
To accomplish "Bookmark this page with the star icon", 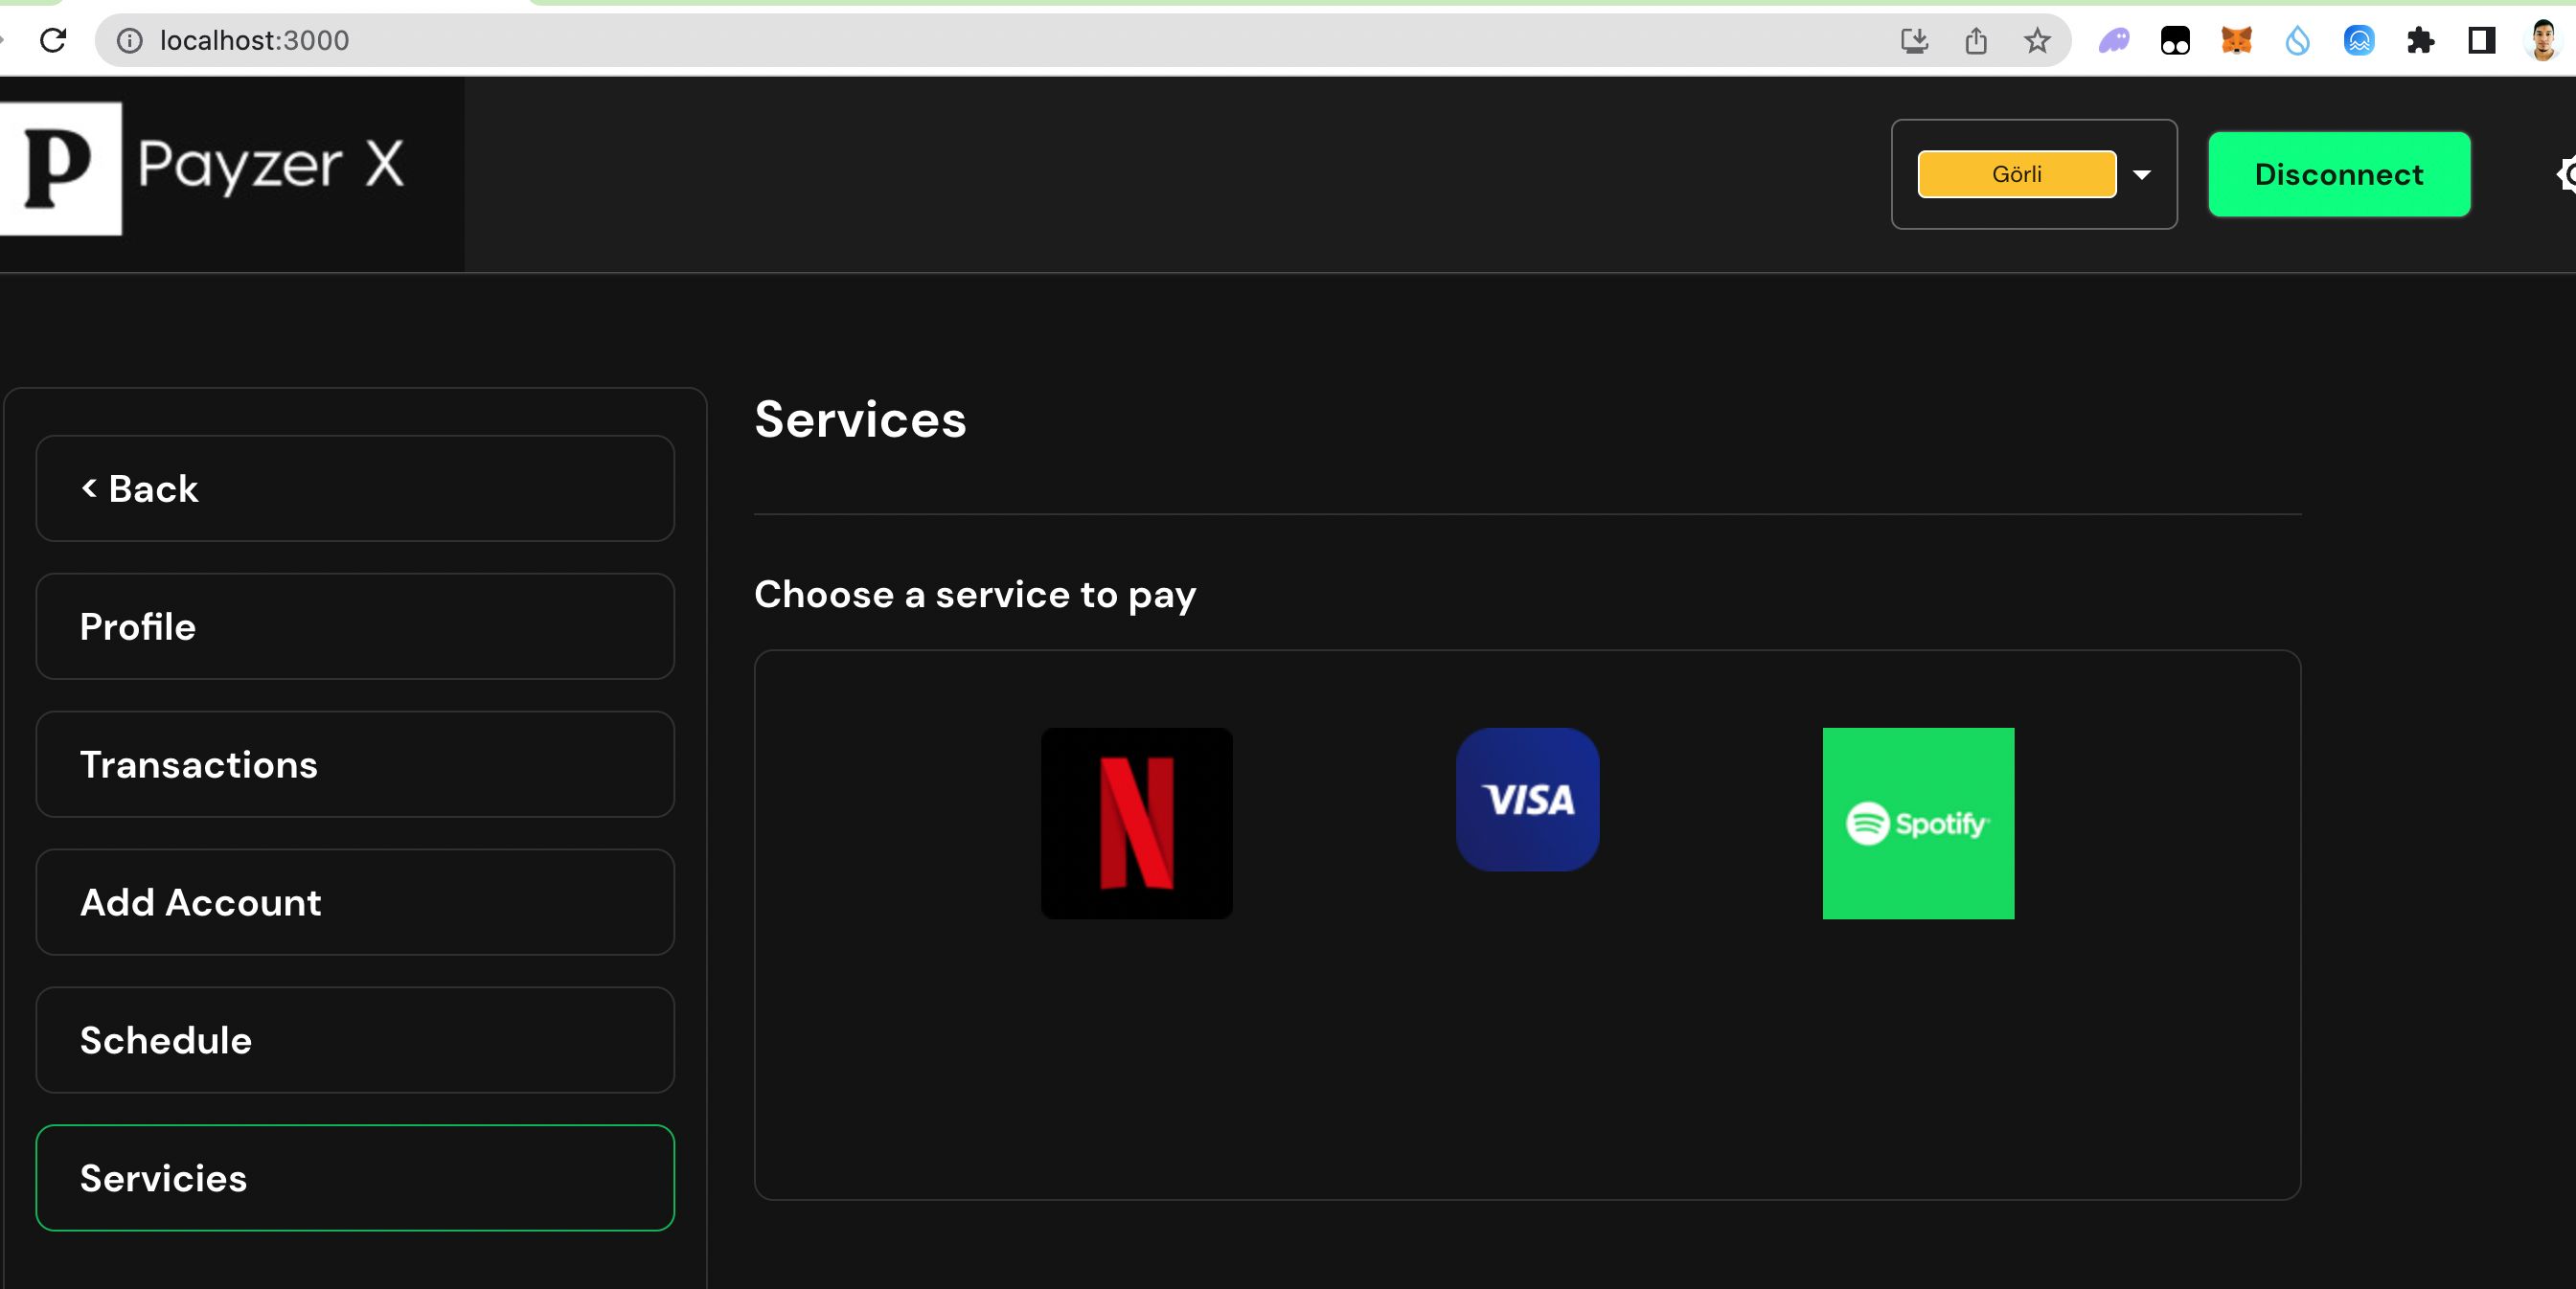I will (2037, 40).
